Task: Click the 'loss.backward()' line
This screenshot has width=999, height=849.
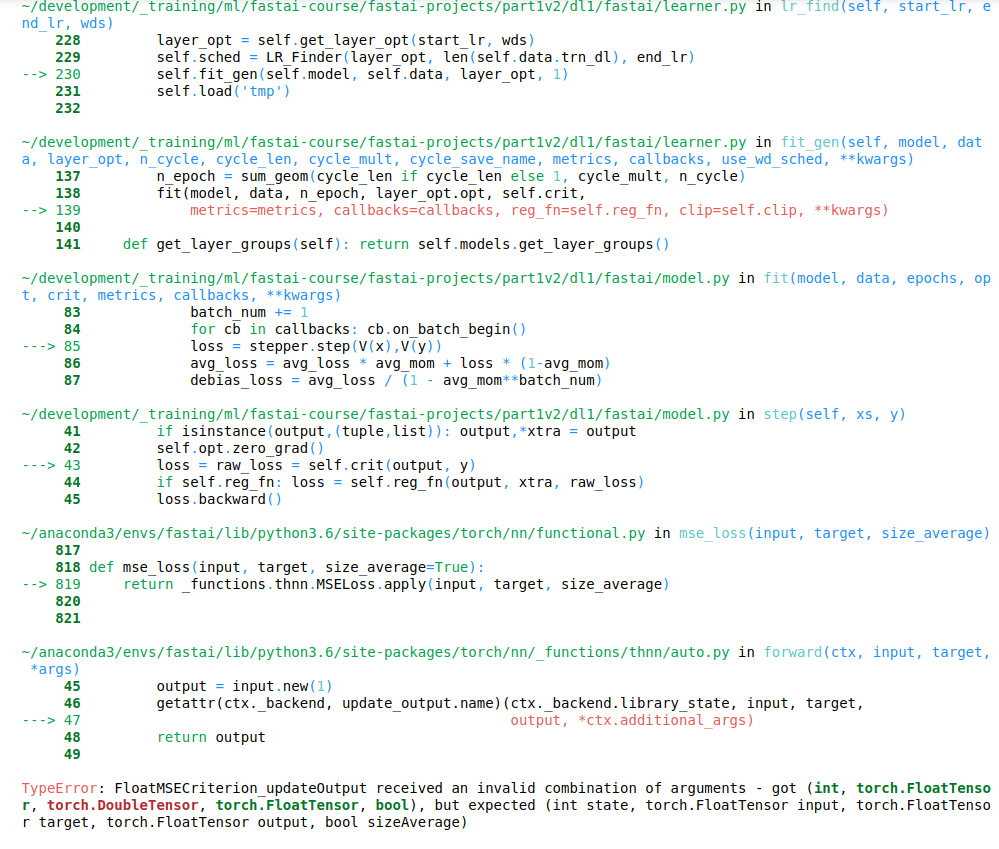Action: (x=219, y=499)
